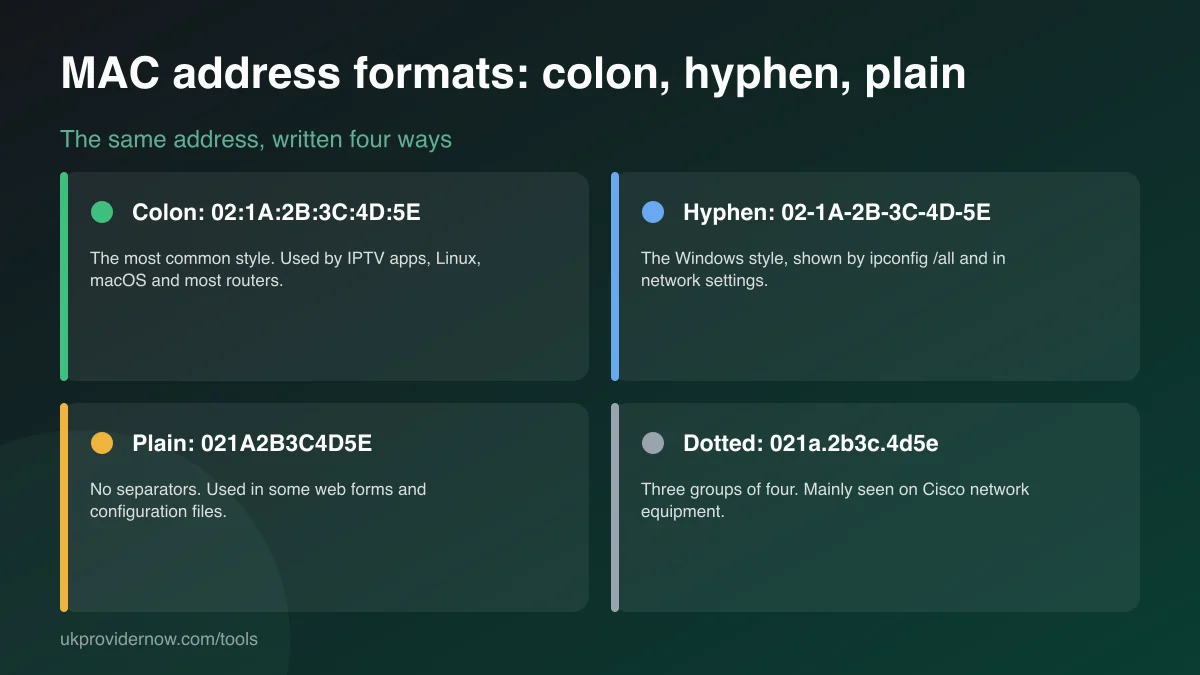Image resolution: width=1200 pixels, height=675 pixels.
Task: Click the yellow dot beside Plain heading
Action: tap(102, 443)
